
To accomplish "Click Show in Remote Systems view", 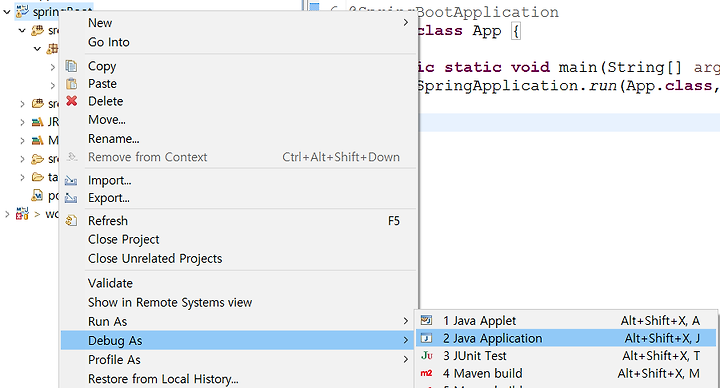I will (239, 303).
